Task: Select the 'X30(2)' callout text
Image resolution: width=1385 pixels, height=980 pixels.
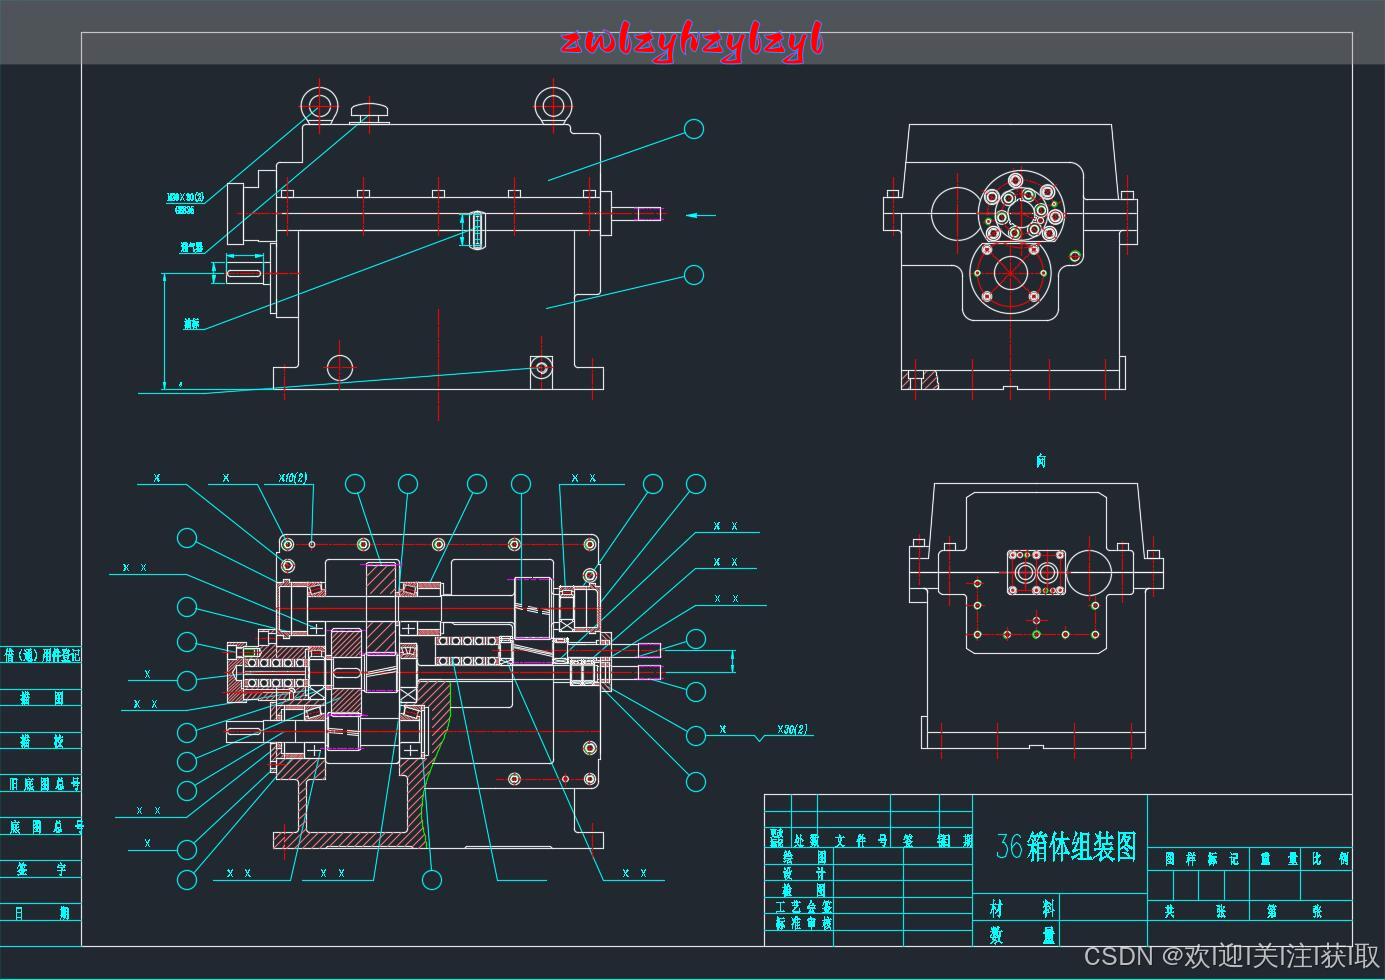Action: coord(792,730)
